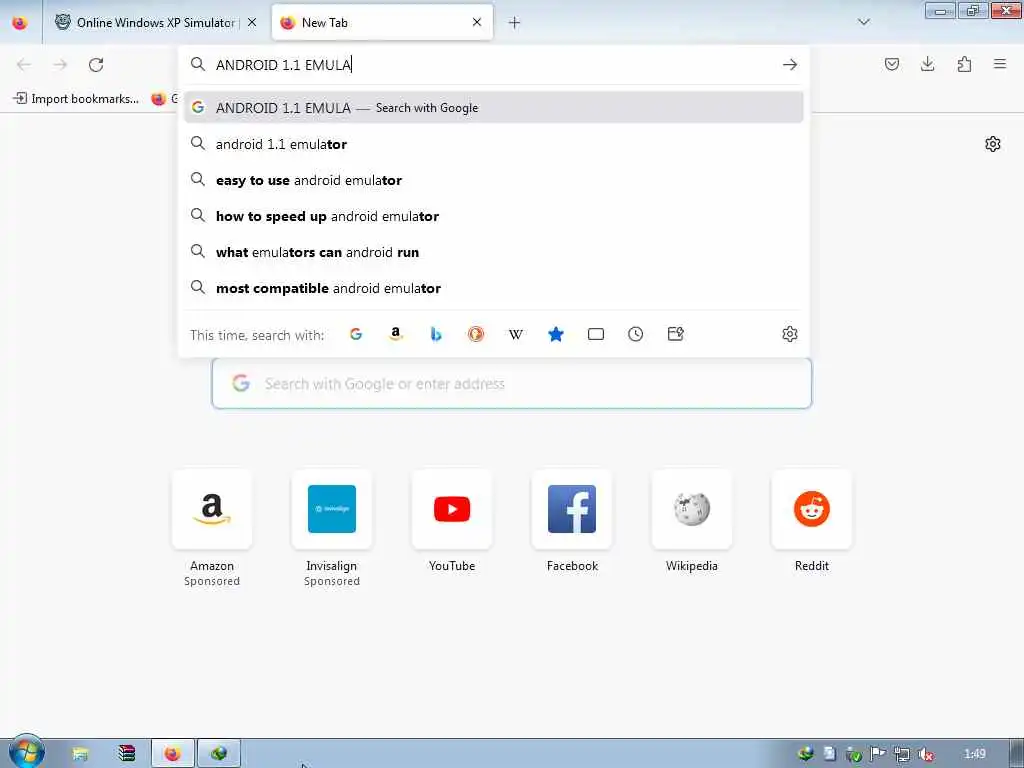The height and width of the screenshot is (768, 1024).
Task: Search in History clock icon
Action: (x=635, y=334)
